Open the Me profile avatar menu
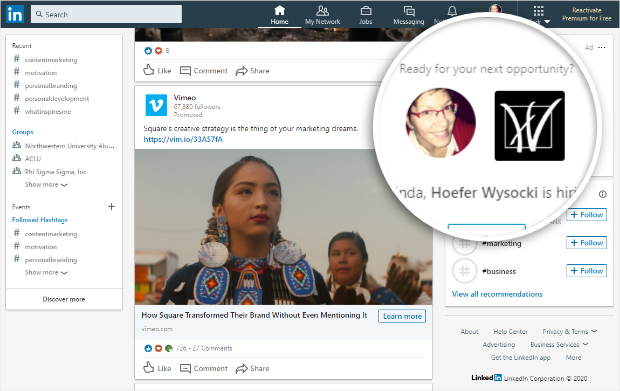 pyautogui.click(x=495, y=9)
